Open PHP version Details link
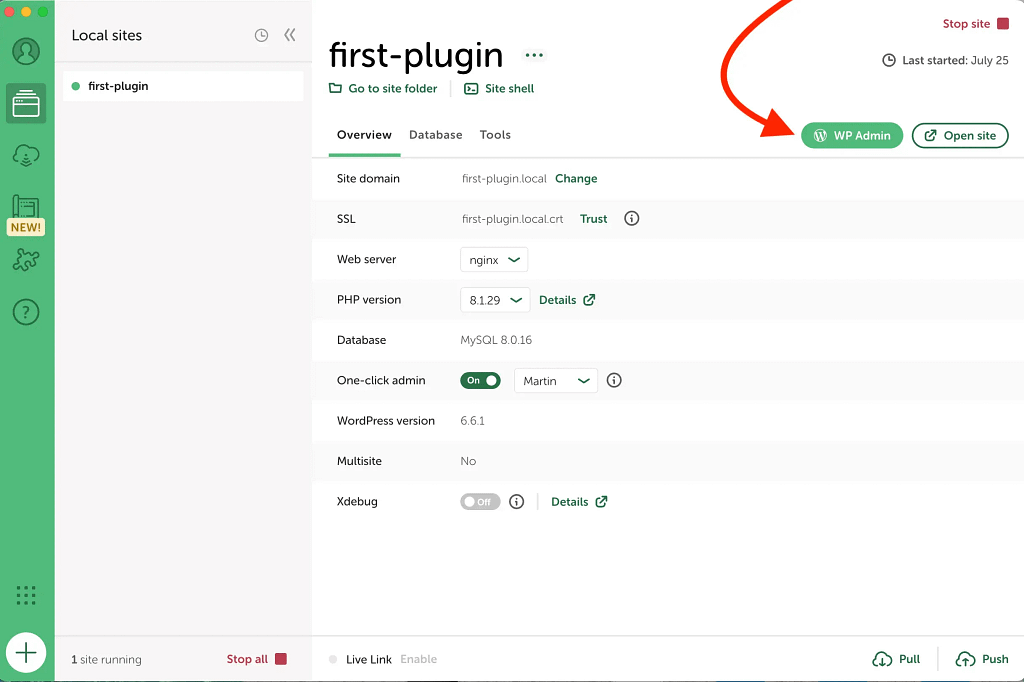Image resolution: width=1024 pixels, height=682 pixels. tap(567, 300)
